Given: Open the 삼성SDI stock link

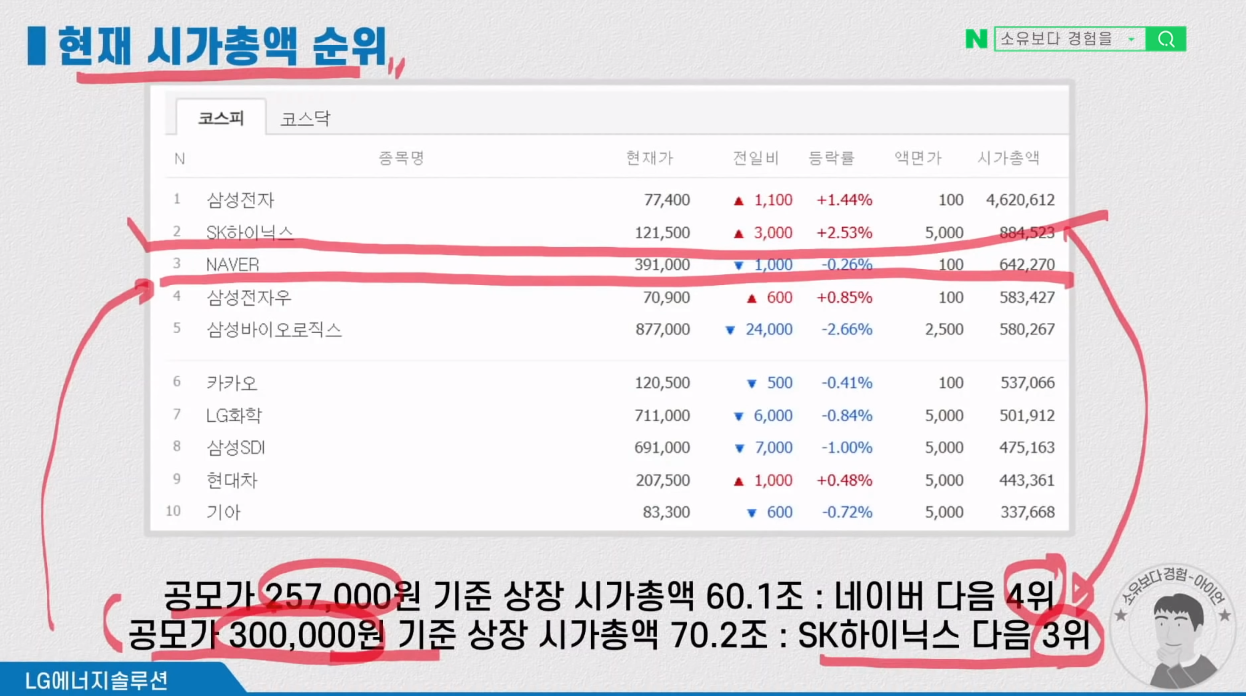Looking at the screenshot, I should pyautogui.click(x=236, y=447).
